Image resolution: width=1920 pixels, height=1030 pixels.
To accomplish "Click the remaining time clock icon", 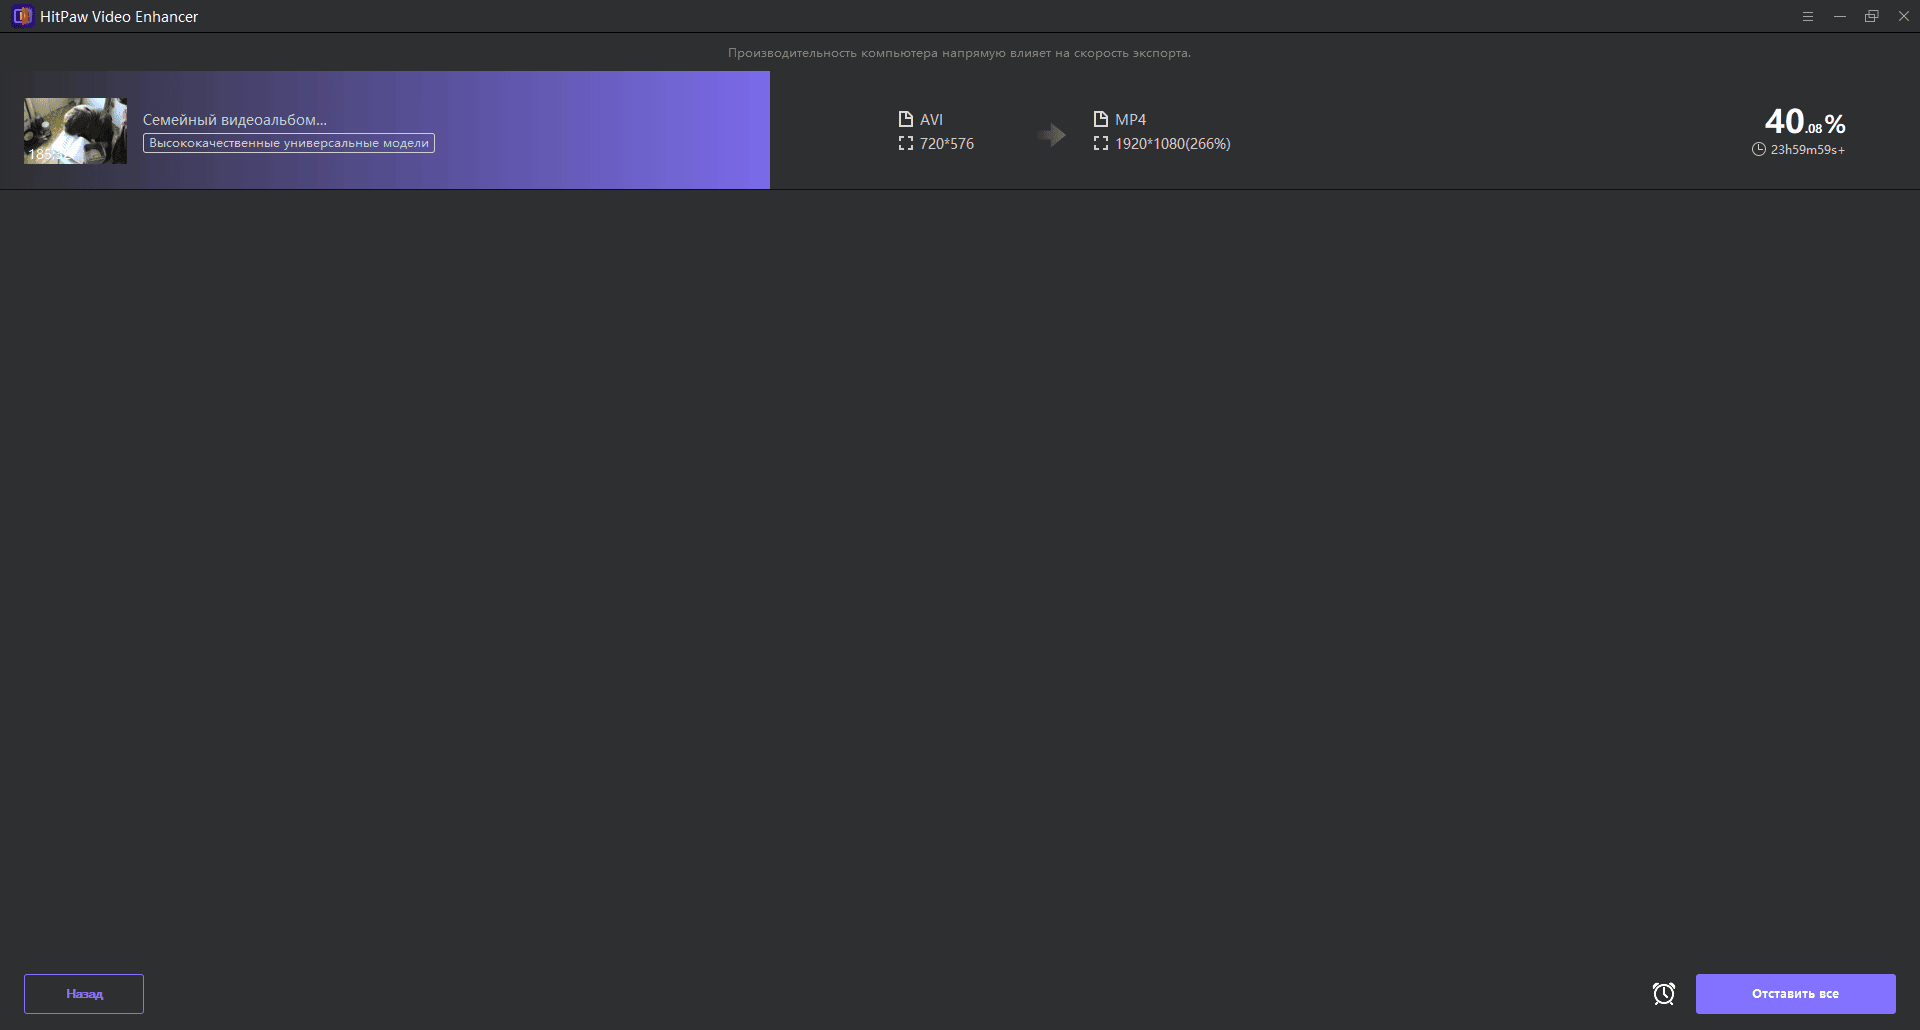I will (x=1758, y=150).
